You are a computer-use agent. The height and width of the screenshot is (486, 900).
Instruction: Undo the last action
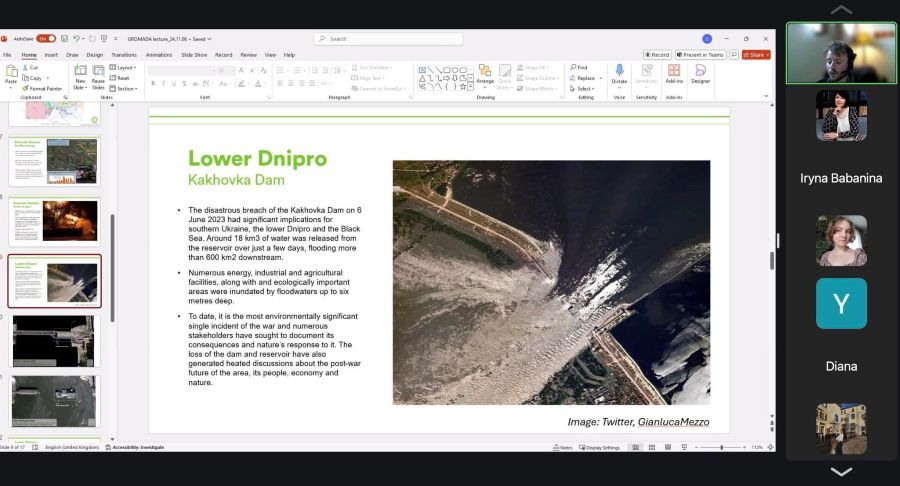(76, 38)
